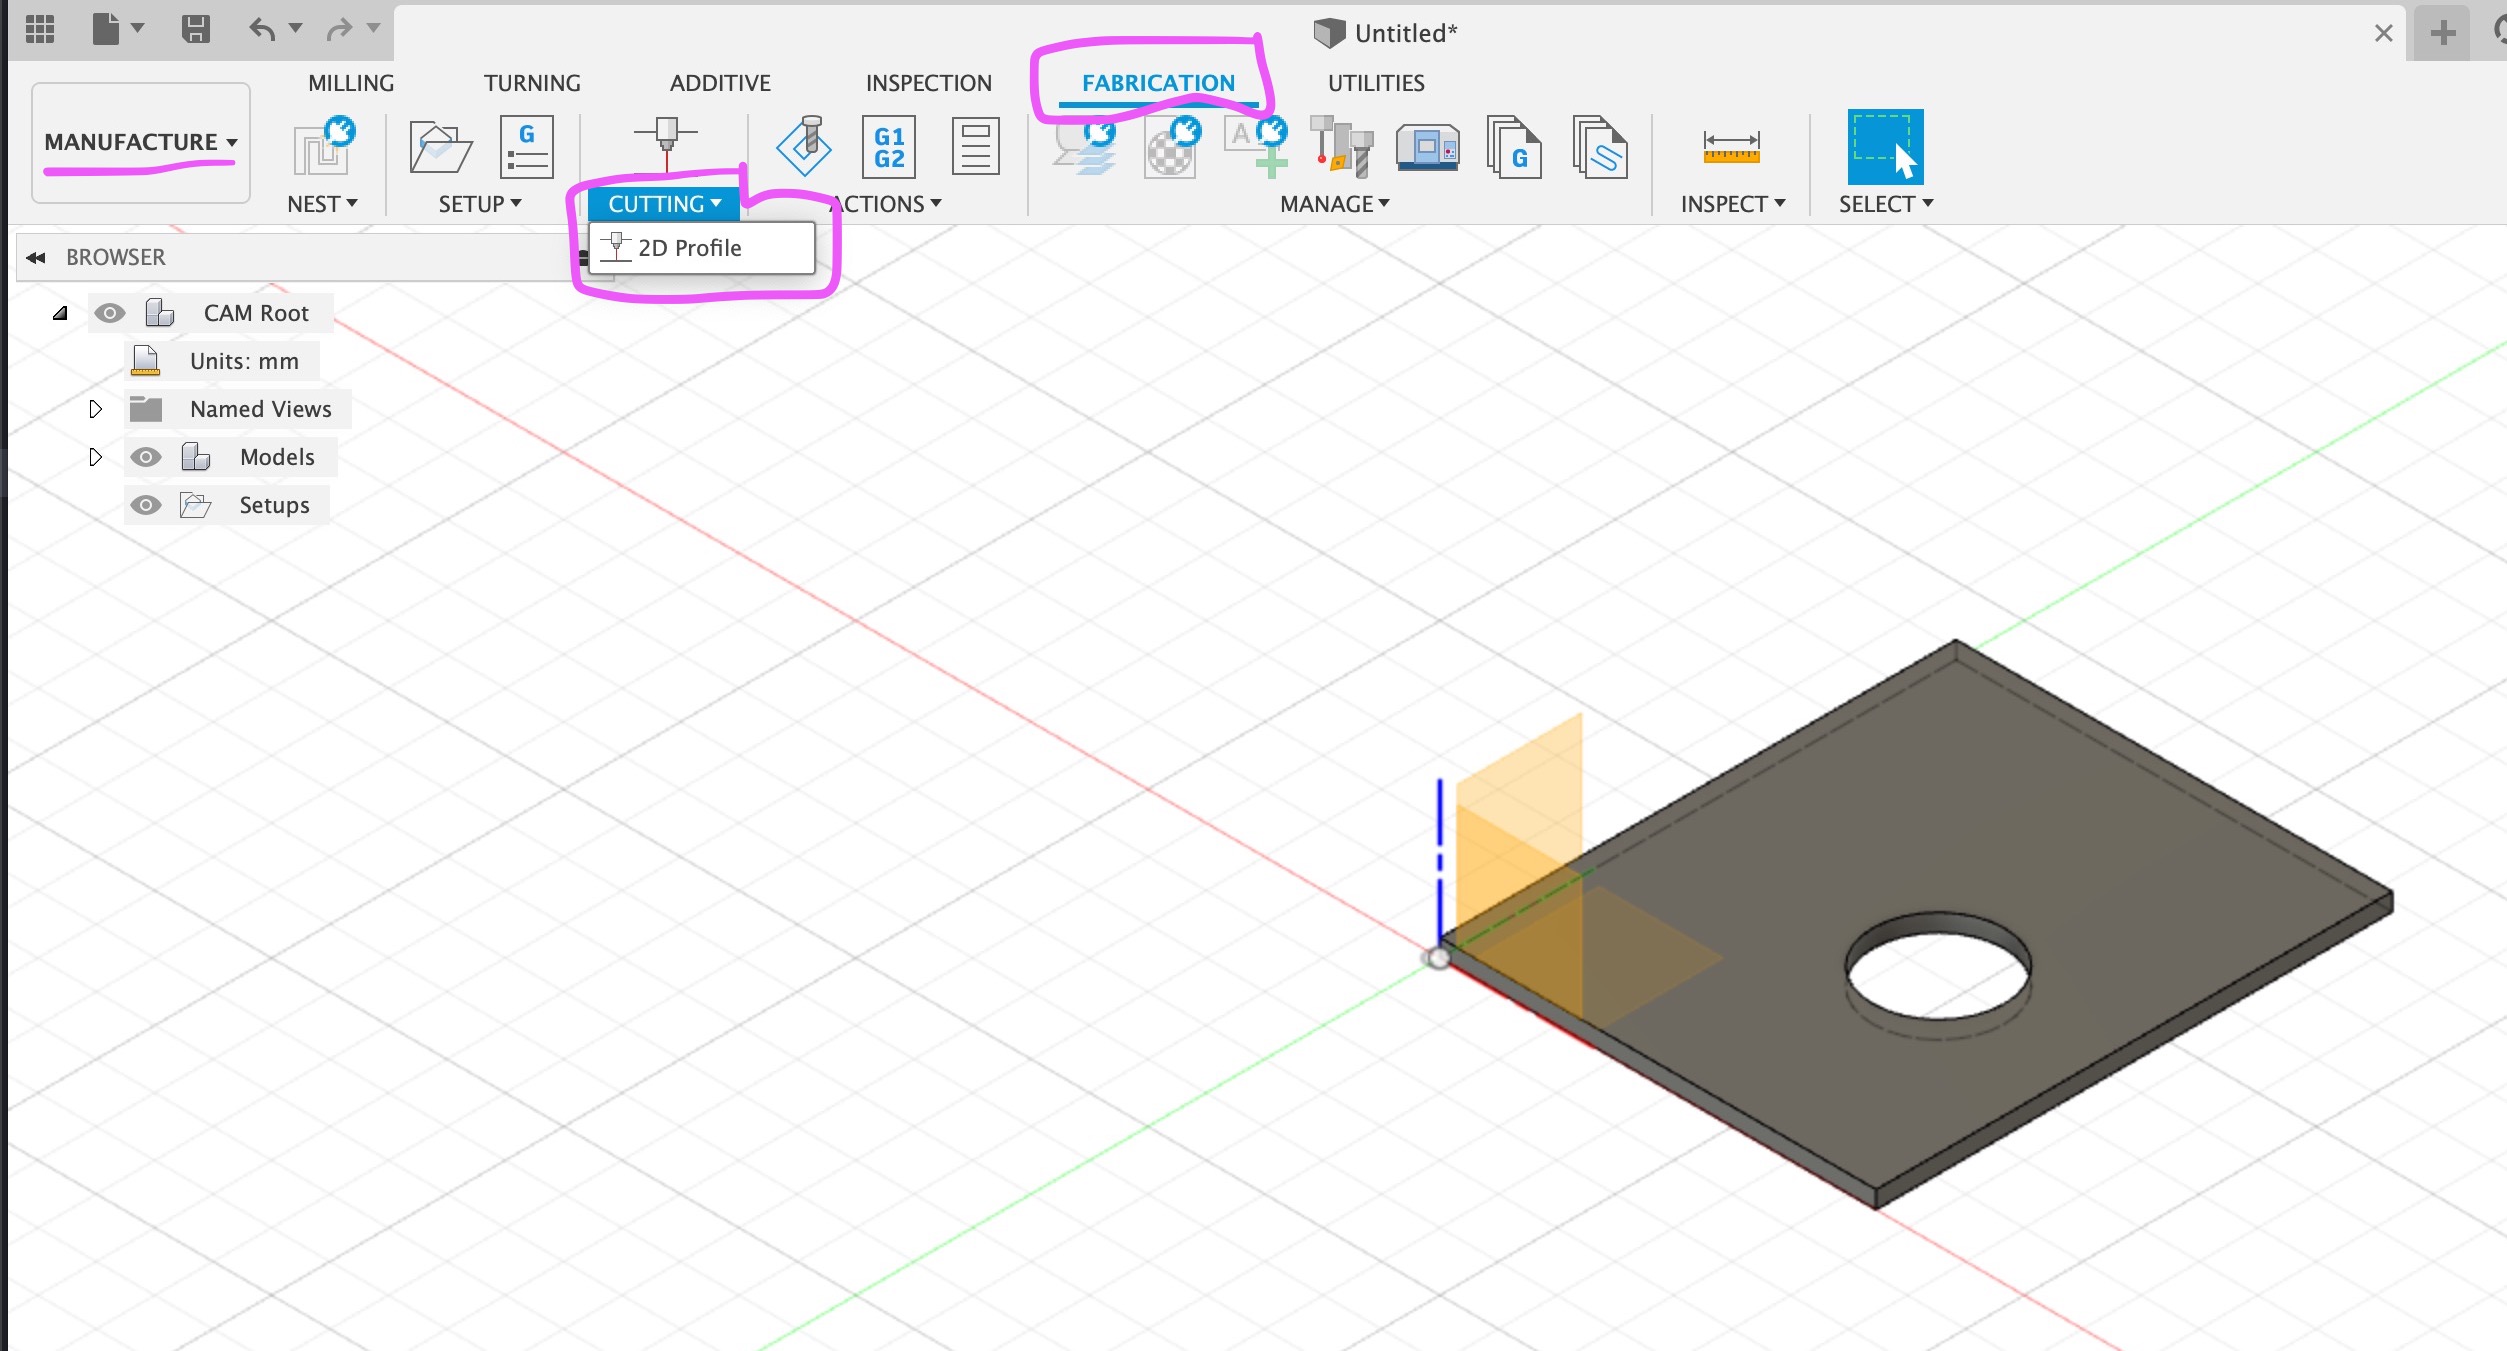Collapse the BROWSER panel arrows
Screen dimensions: 2507x1351
click(36, 258)
